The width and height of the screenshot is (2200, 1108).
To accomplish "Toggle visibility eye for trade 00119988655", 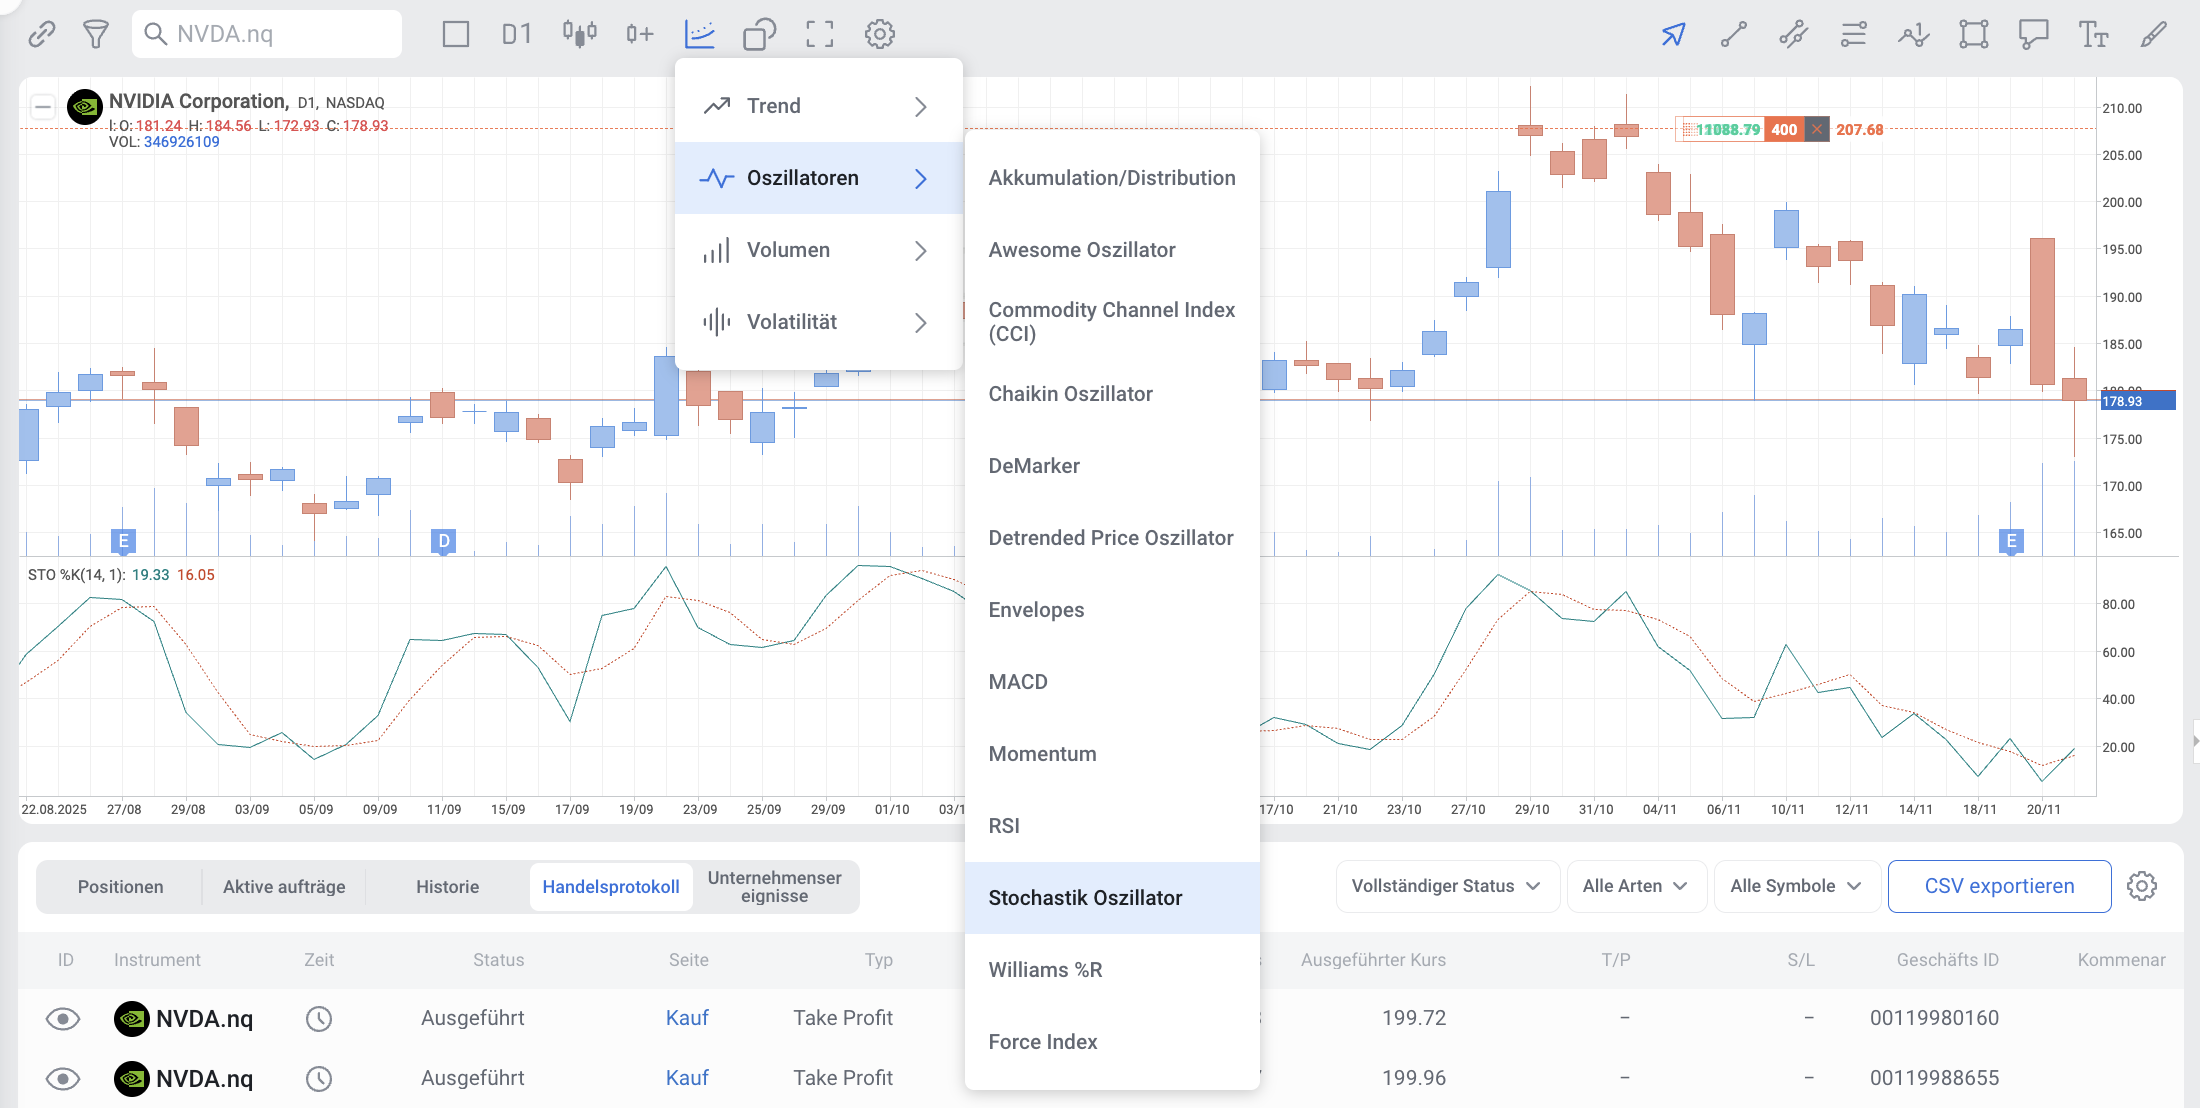I will pyautogui.click(x=63, y=1078).
